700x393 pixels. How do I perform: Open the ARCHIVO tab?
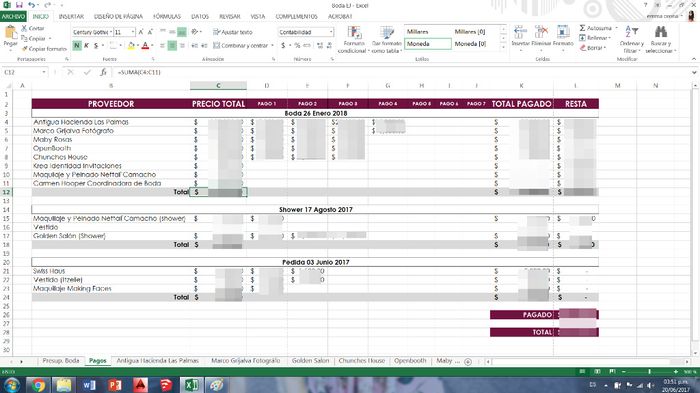click(x=13, y=17)
